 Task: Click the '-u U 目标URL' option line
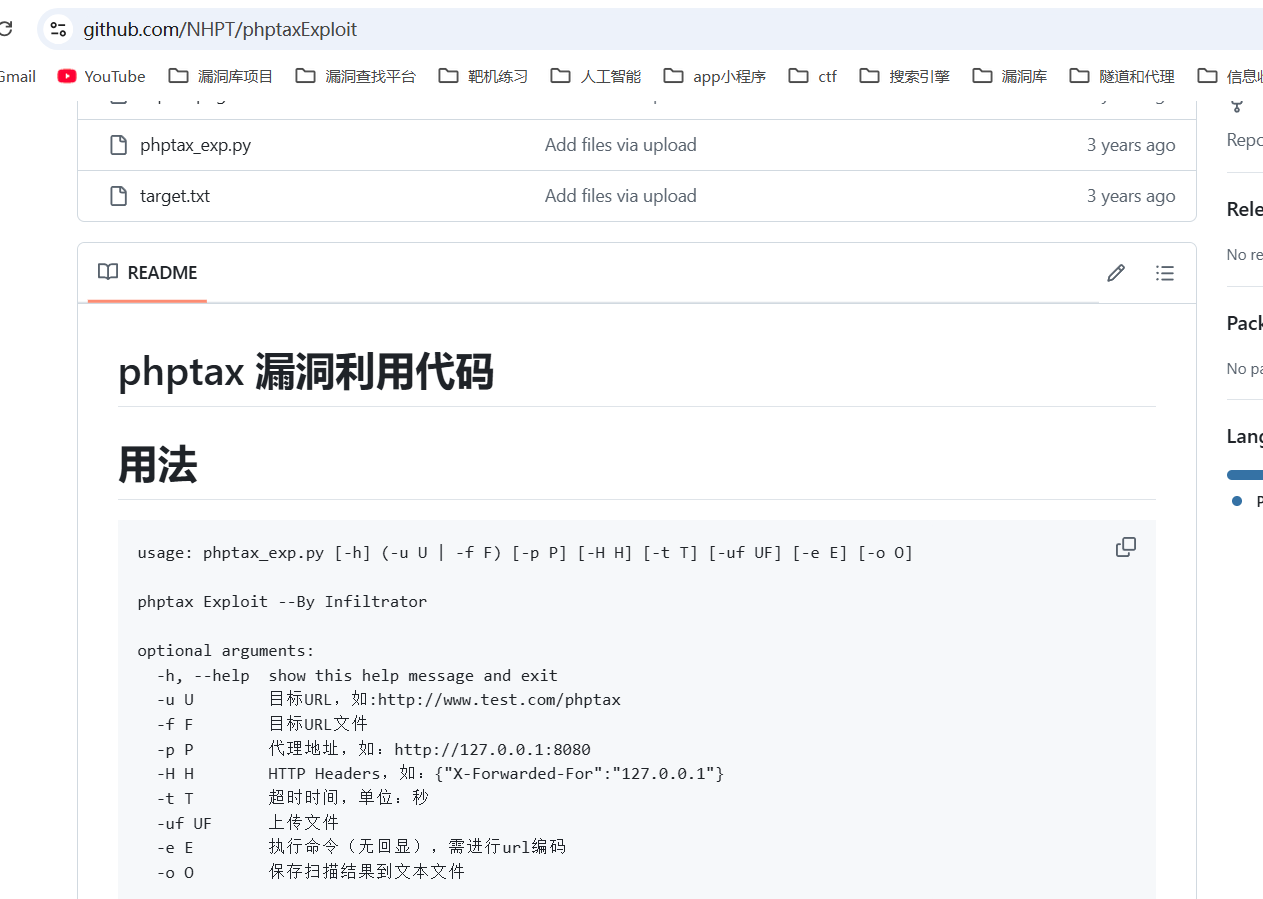point(388,700)
